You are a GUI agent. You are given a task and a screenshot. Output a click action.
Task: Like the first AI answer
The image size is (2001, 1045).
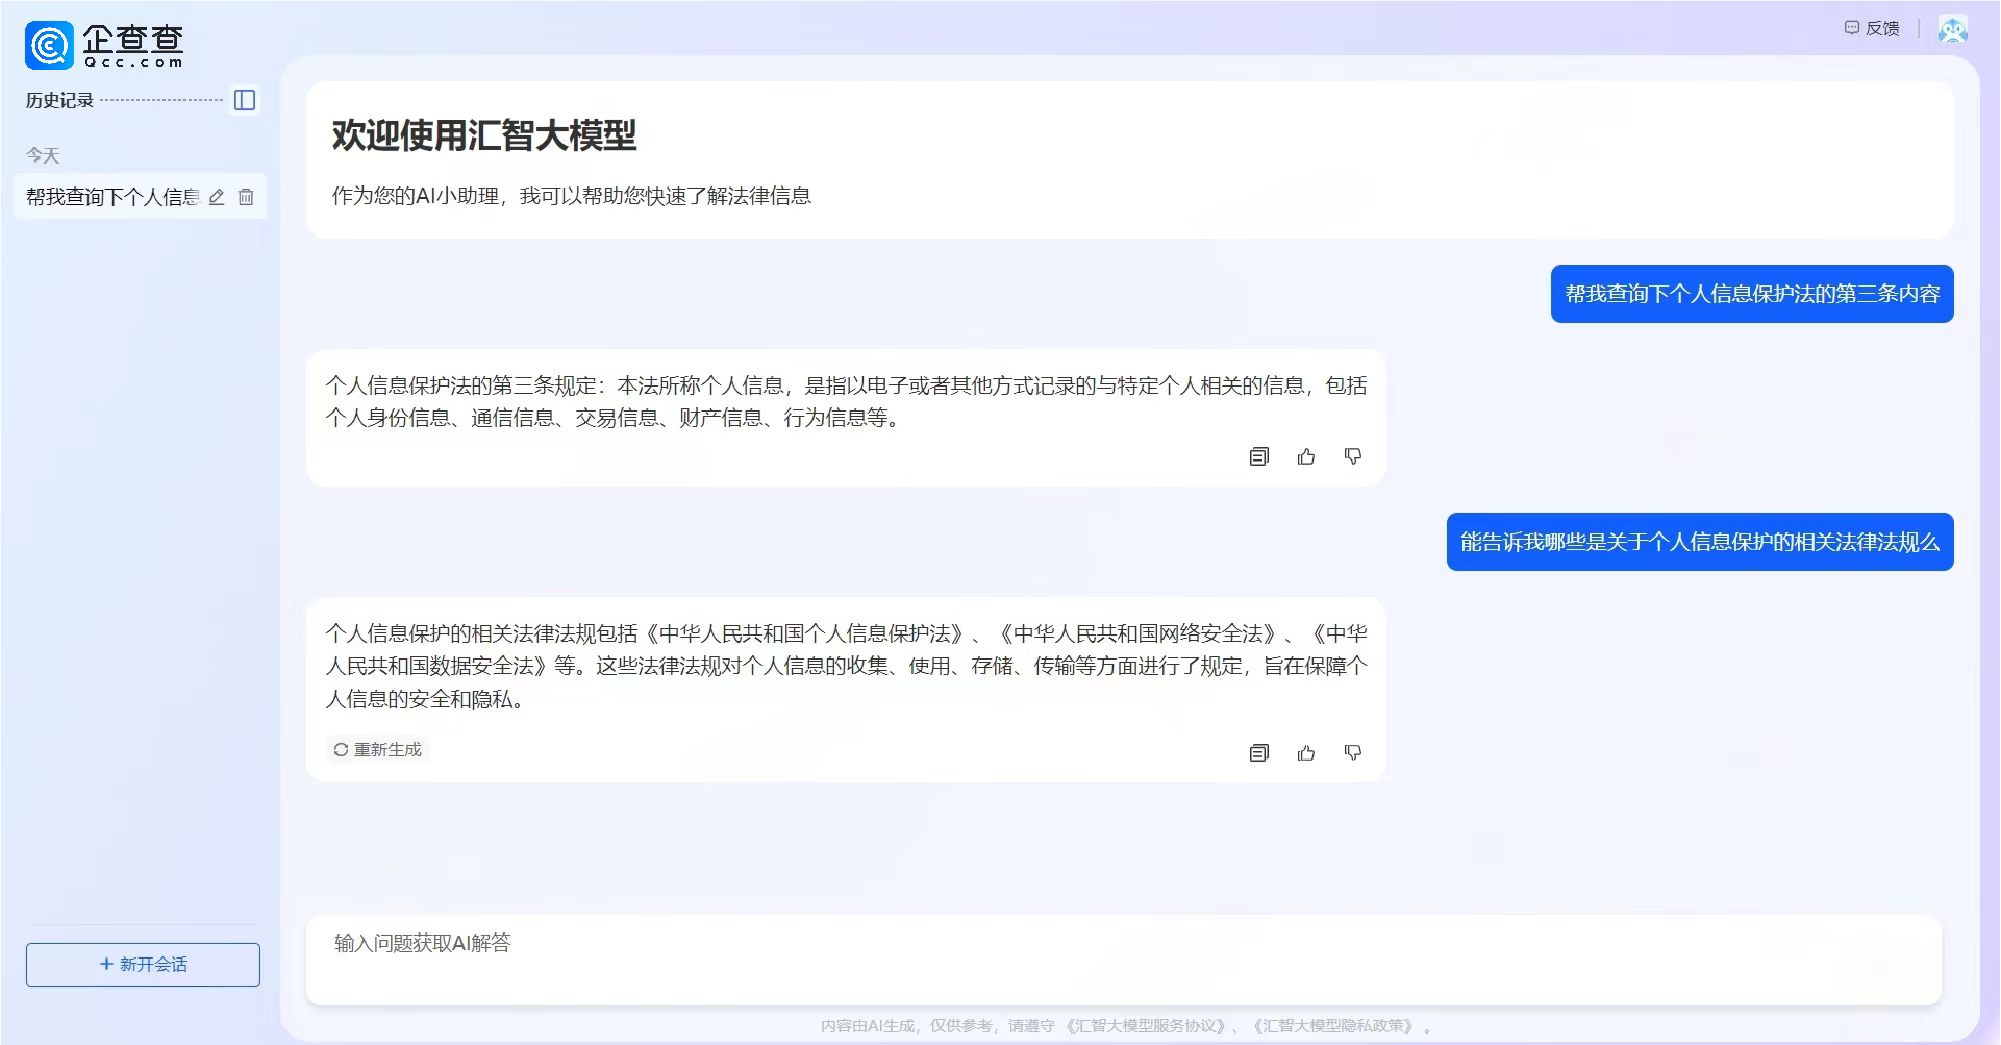pyautogui.click(x=1306, y=457)
